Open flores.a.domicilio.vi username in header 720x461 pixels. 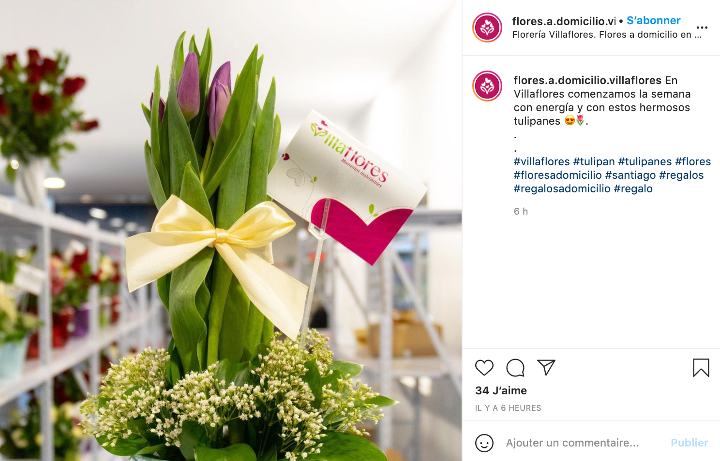pos(564,21)
